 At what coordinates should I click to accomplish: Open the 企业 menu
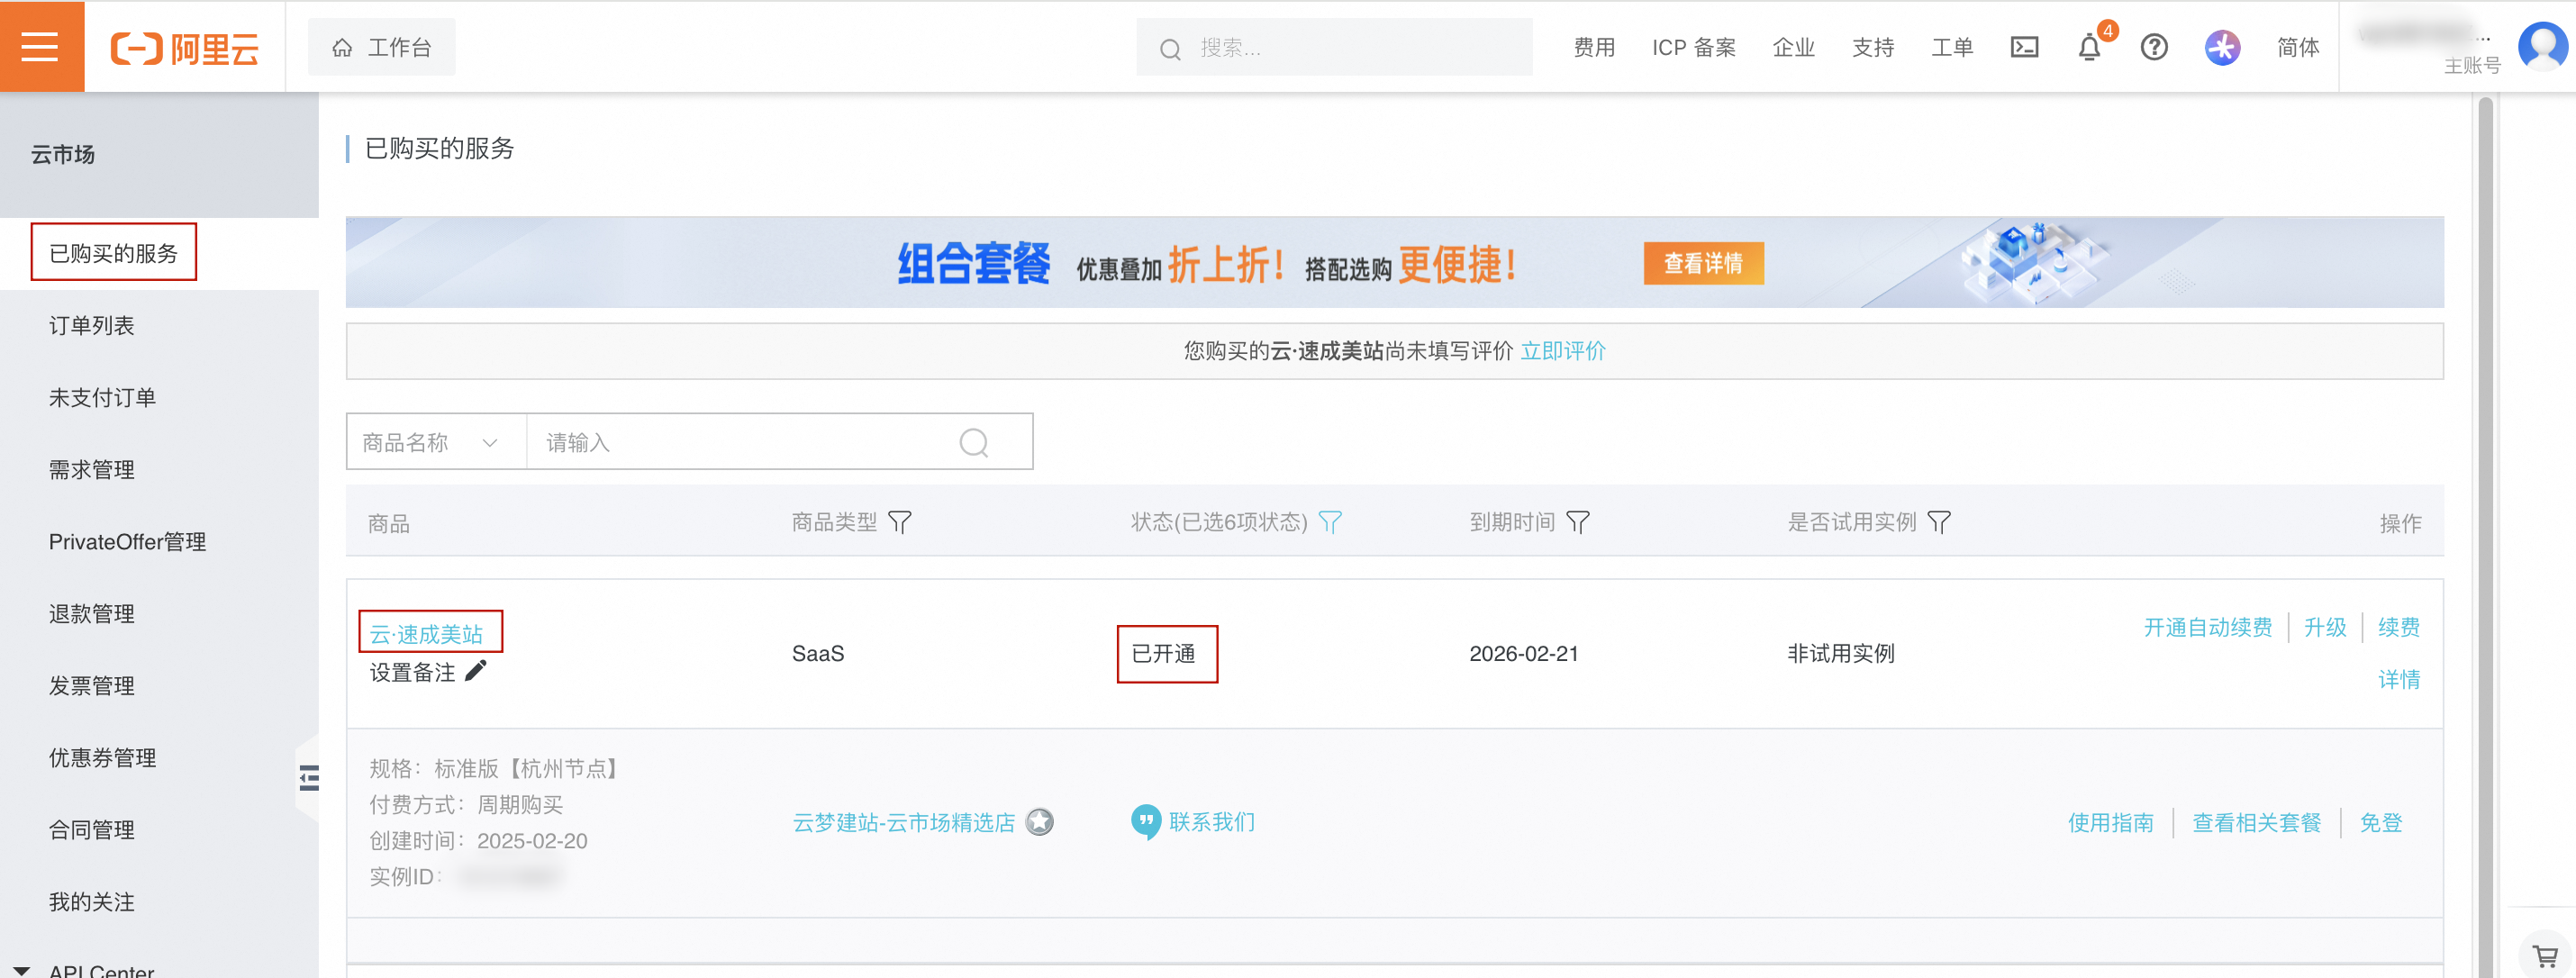1793,47
